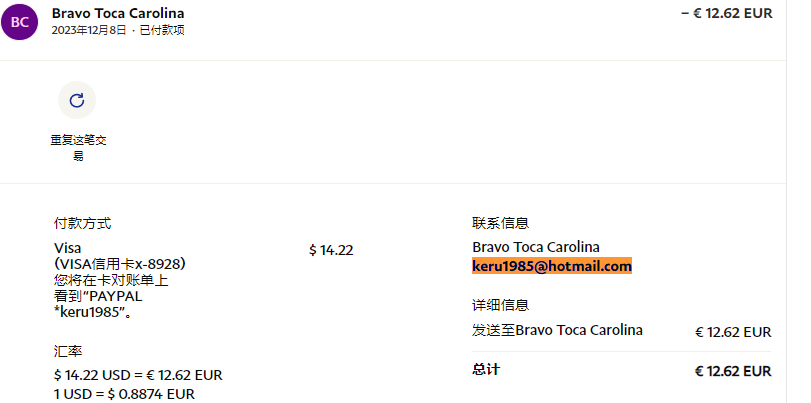Screen dimensions: 811x403
Task: Click the 详细信息 section heading
Action: click(501, 305)
